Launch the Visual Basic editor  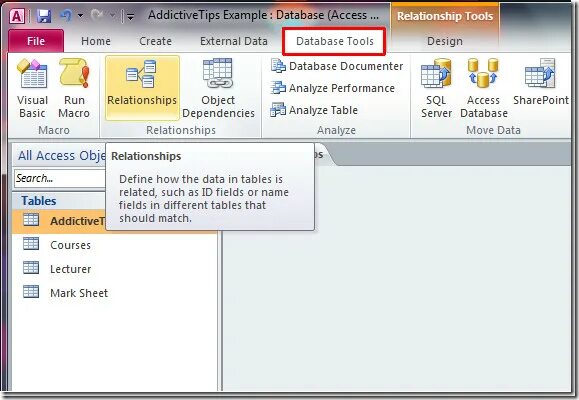pos(32,88)
